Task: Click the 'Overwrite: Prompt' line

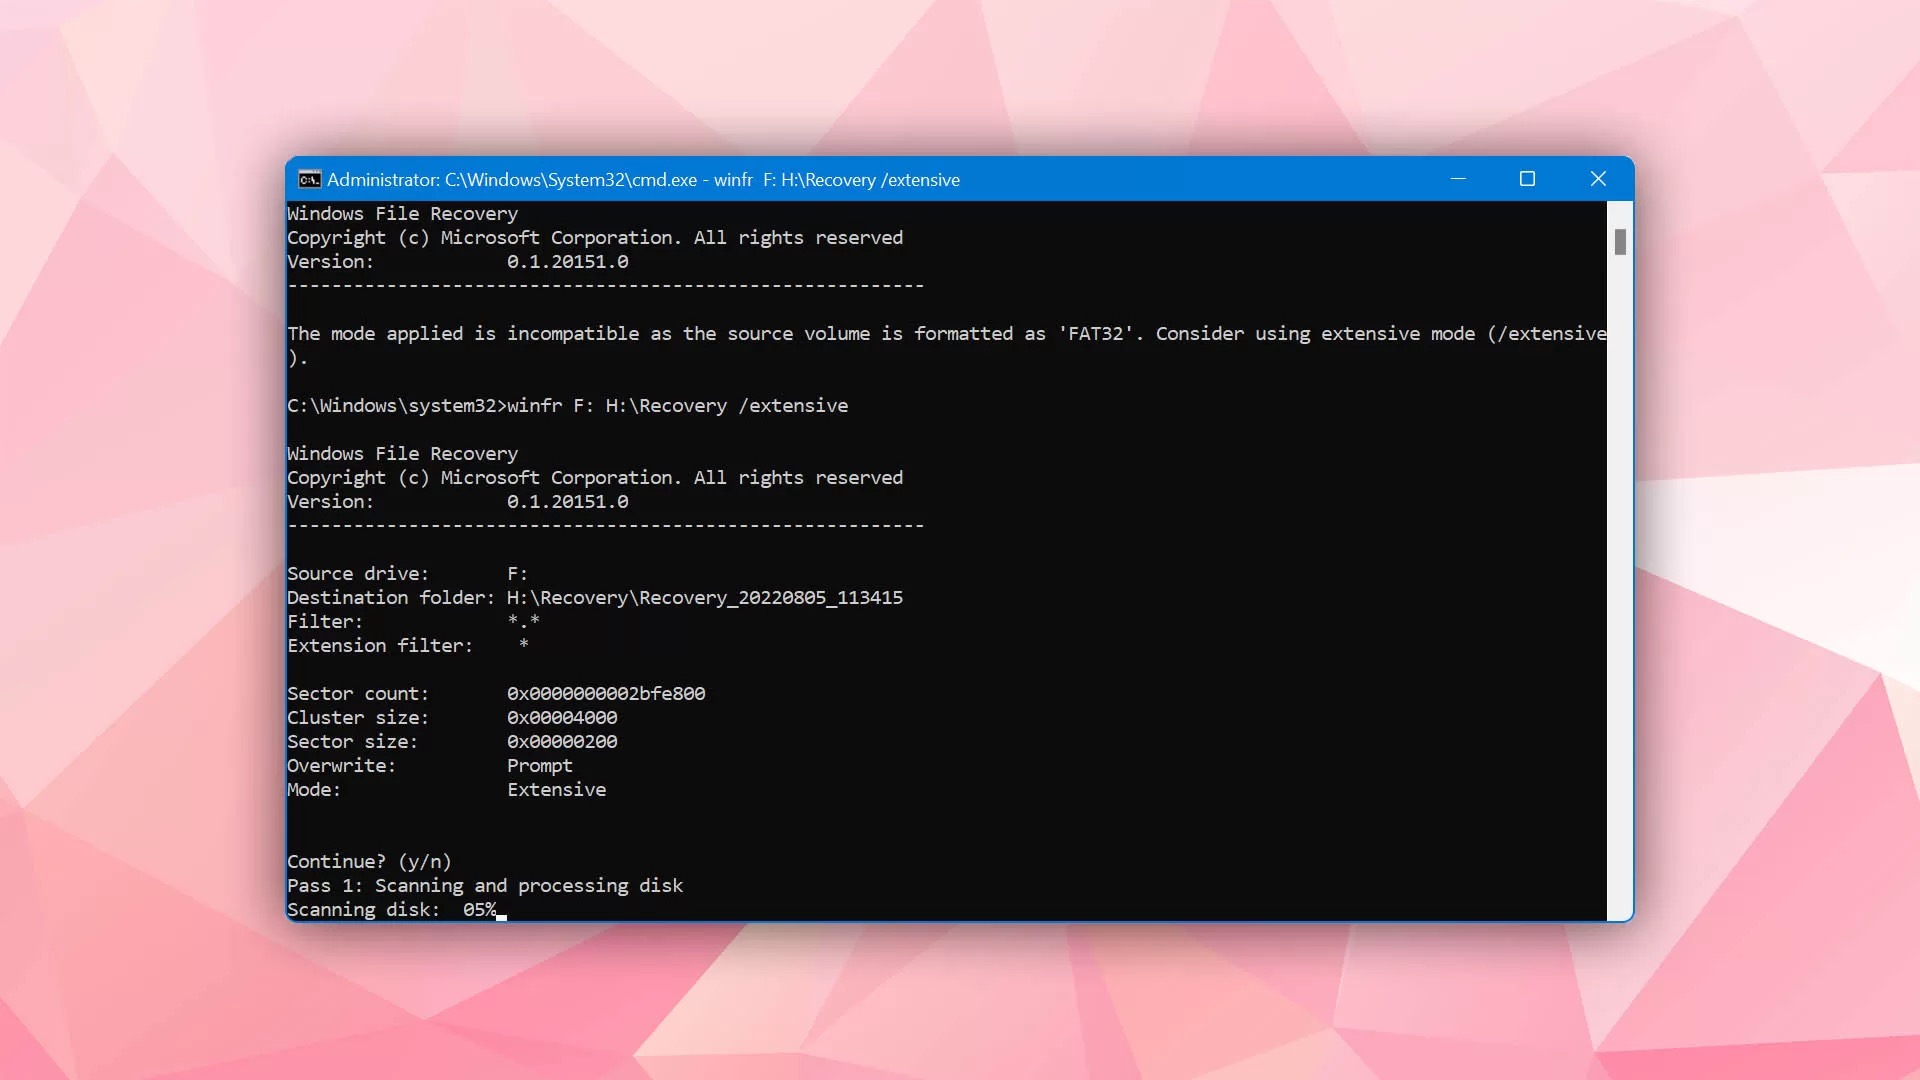Action: click(430, 765)
